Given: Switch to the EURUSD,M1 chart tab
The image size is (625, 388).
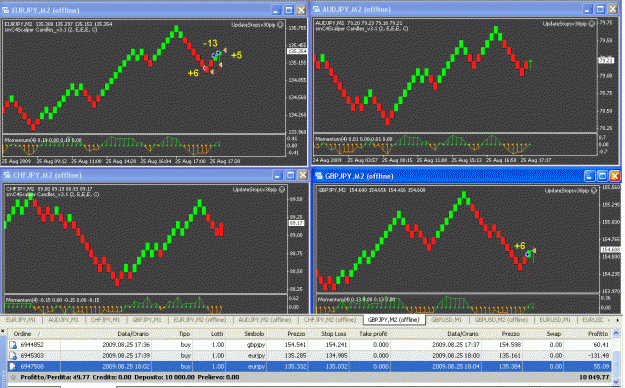Looking at the screenshot, I should click(x=555, y=320).
